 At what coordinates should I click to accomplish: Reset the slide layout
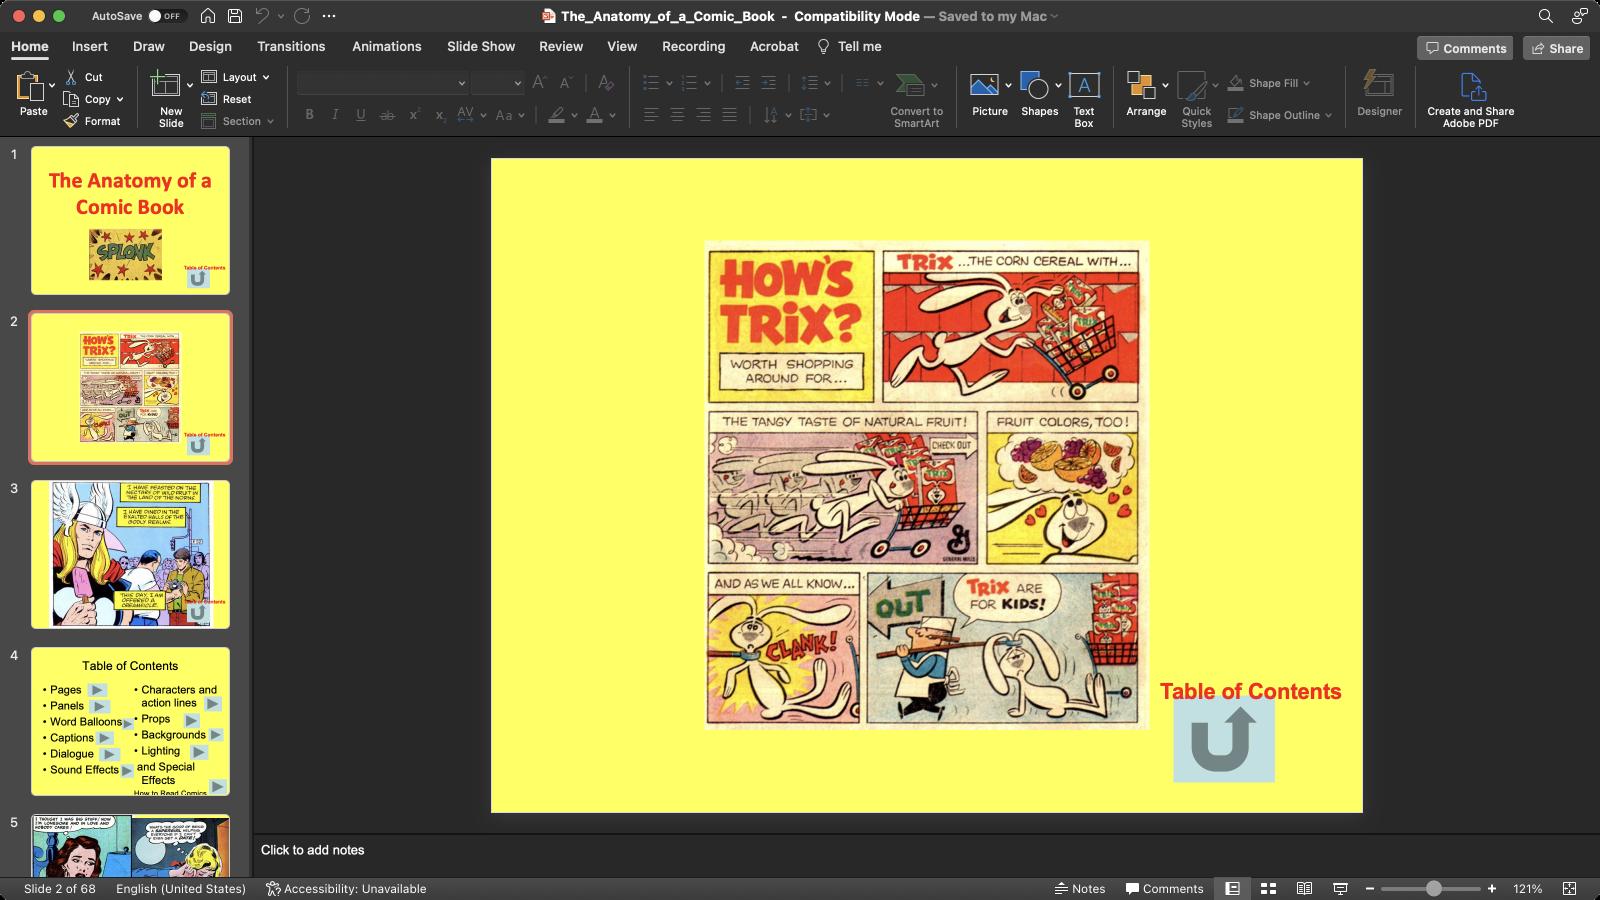(x=226, y=99)
